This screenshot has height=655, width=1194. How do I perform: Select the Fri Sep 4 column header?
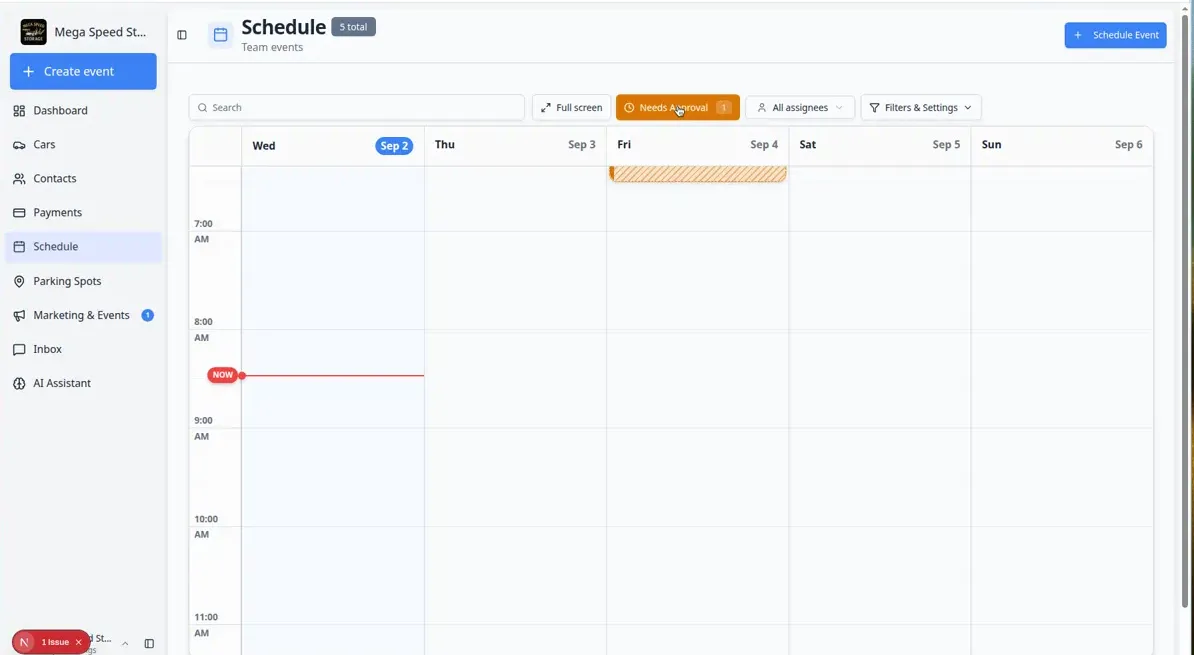[x=698, y=145]
